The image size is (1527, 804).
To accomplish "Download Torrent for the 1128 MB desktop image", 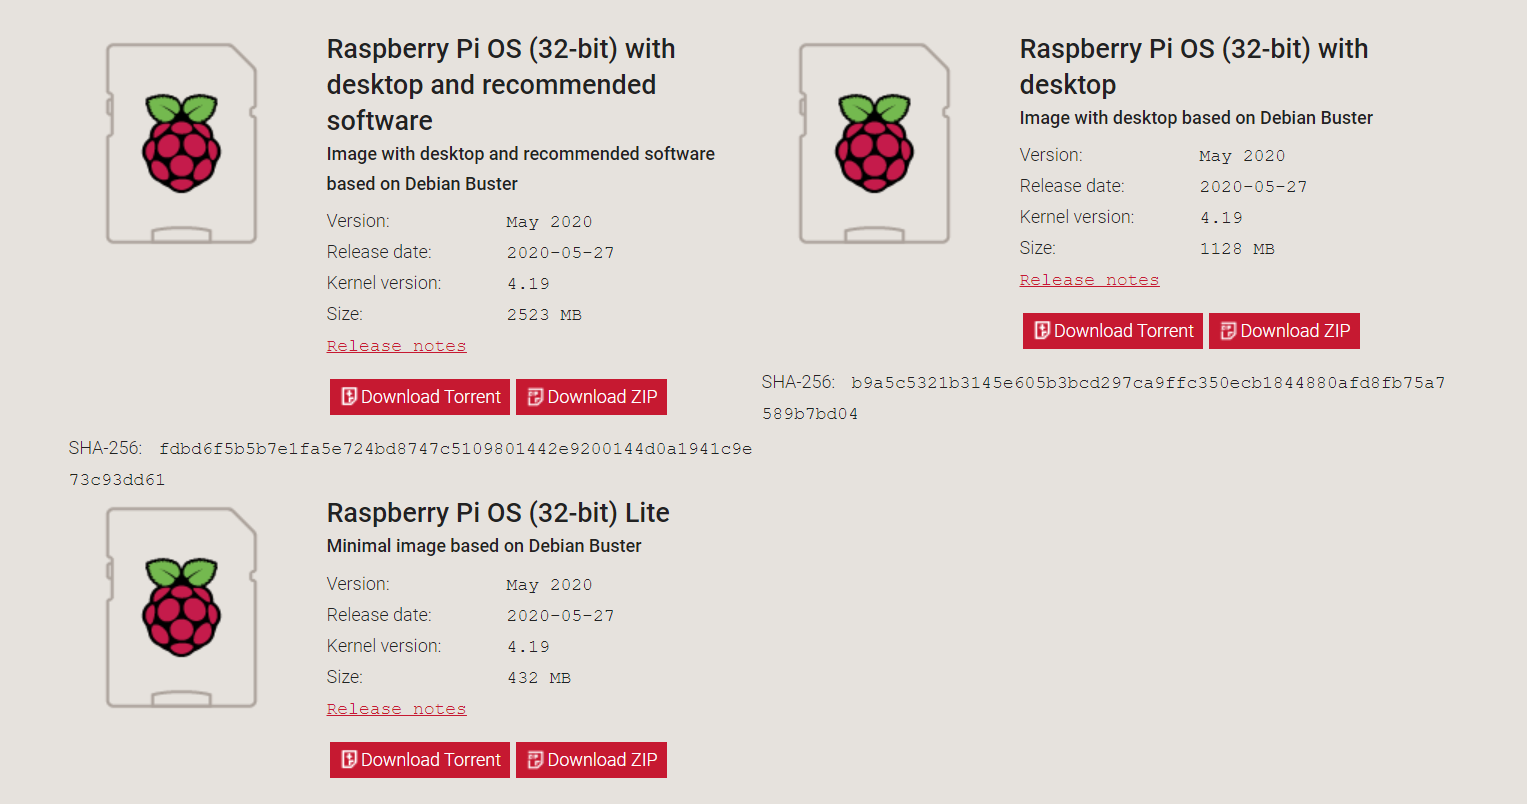I will 1113,331.
